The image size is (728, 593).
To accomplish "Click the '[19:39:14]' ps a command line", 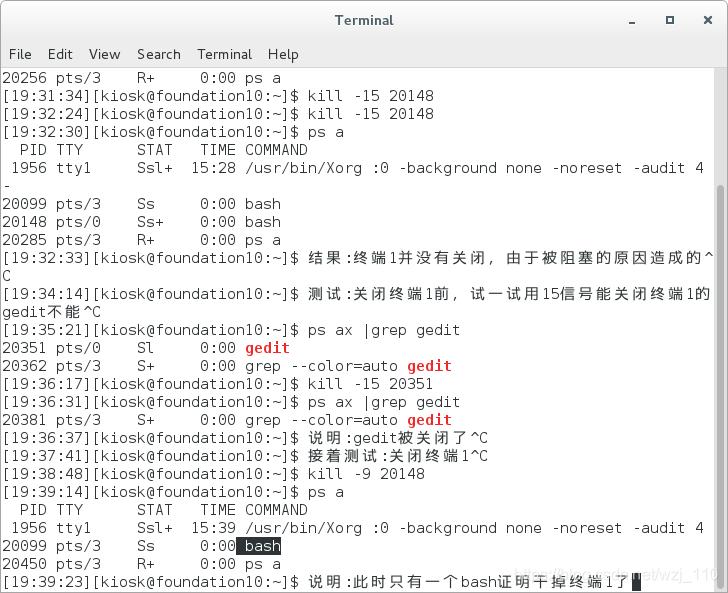I will coord(173,492).
